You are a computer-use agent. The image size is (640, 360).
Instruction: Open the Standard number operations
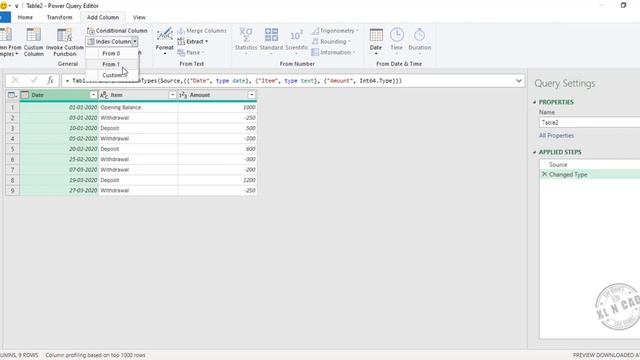[271, 41]
